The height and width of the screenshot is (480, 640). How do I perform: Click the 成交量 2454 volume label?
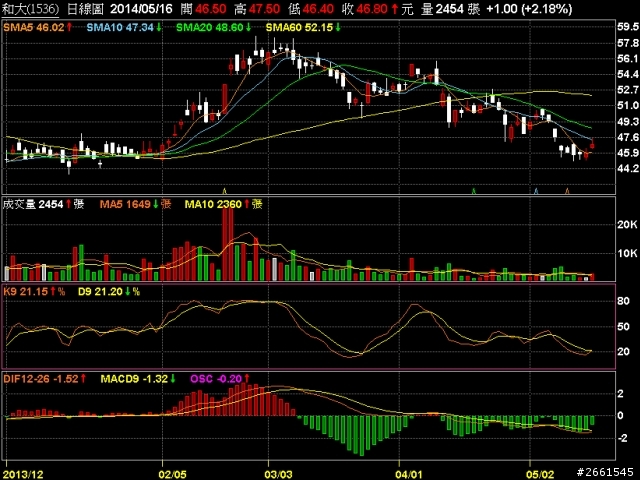[x=43, y=204]
